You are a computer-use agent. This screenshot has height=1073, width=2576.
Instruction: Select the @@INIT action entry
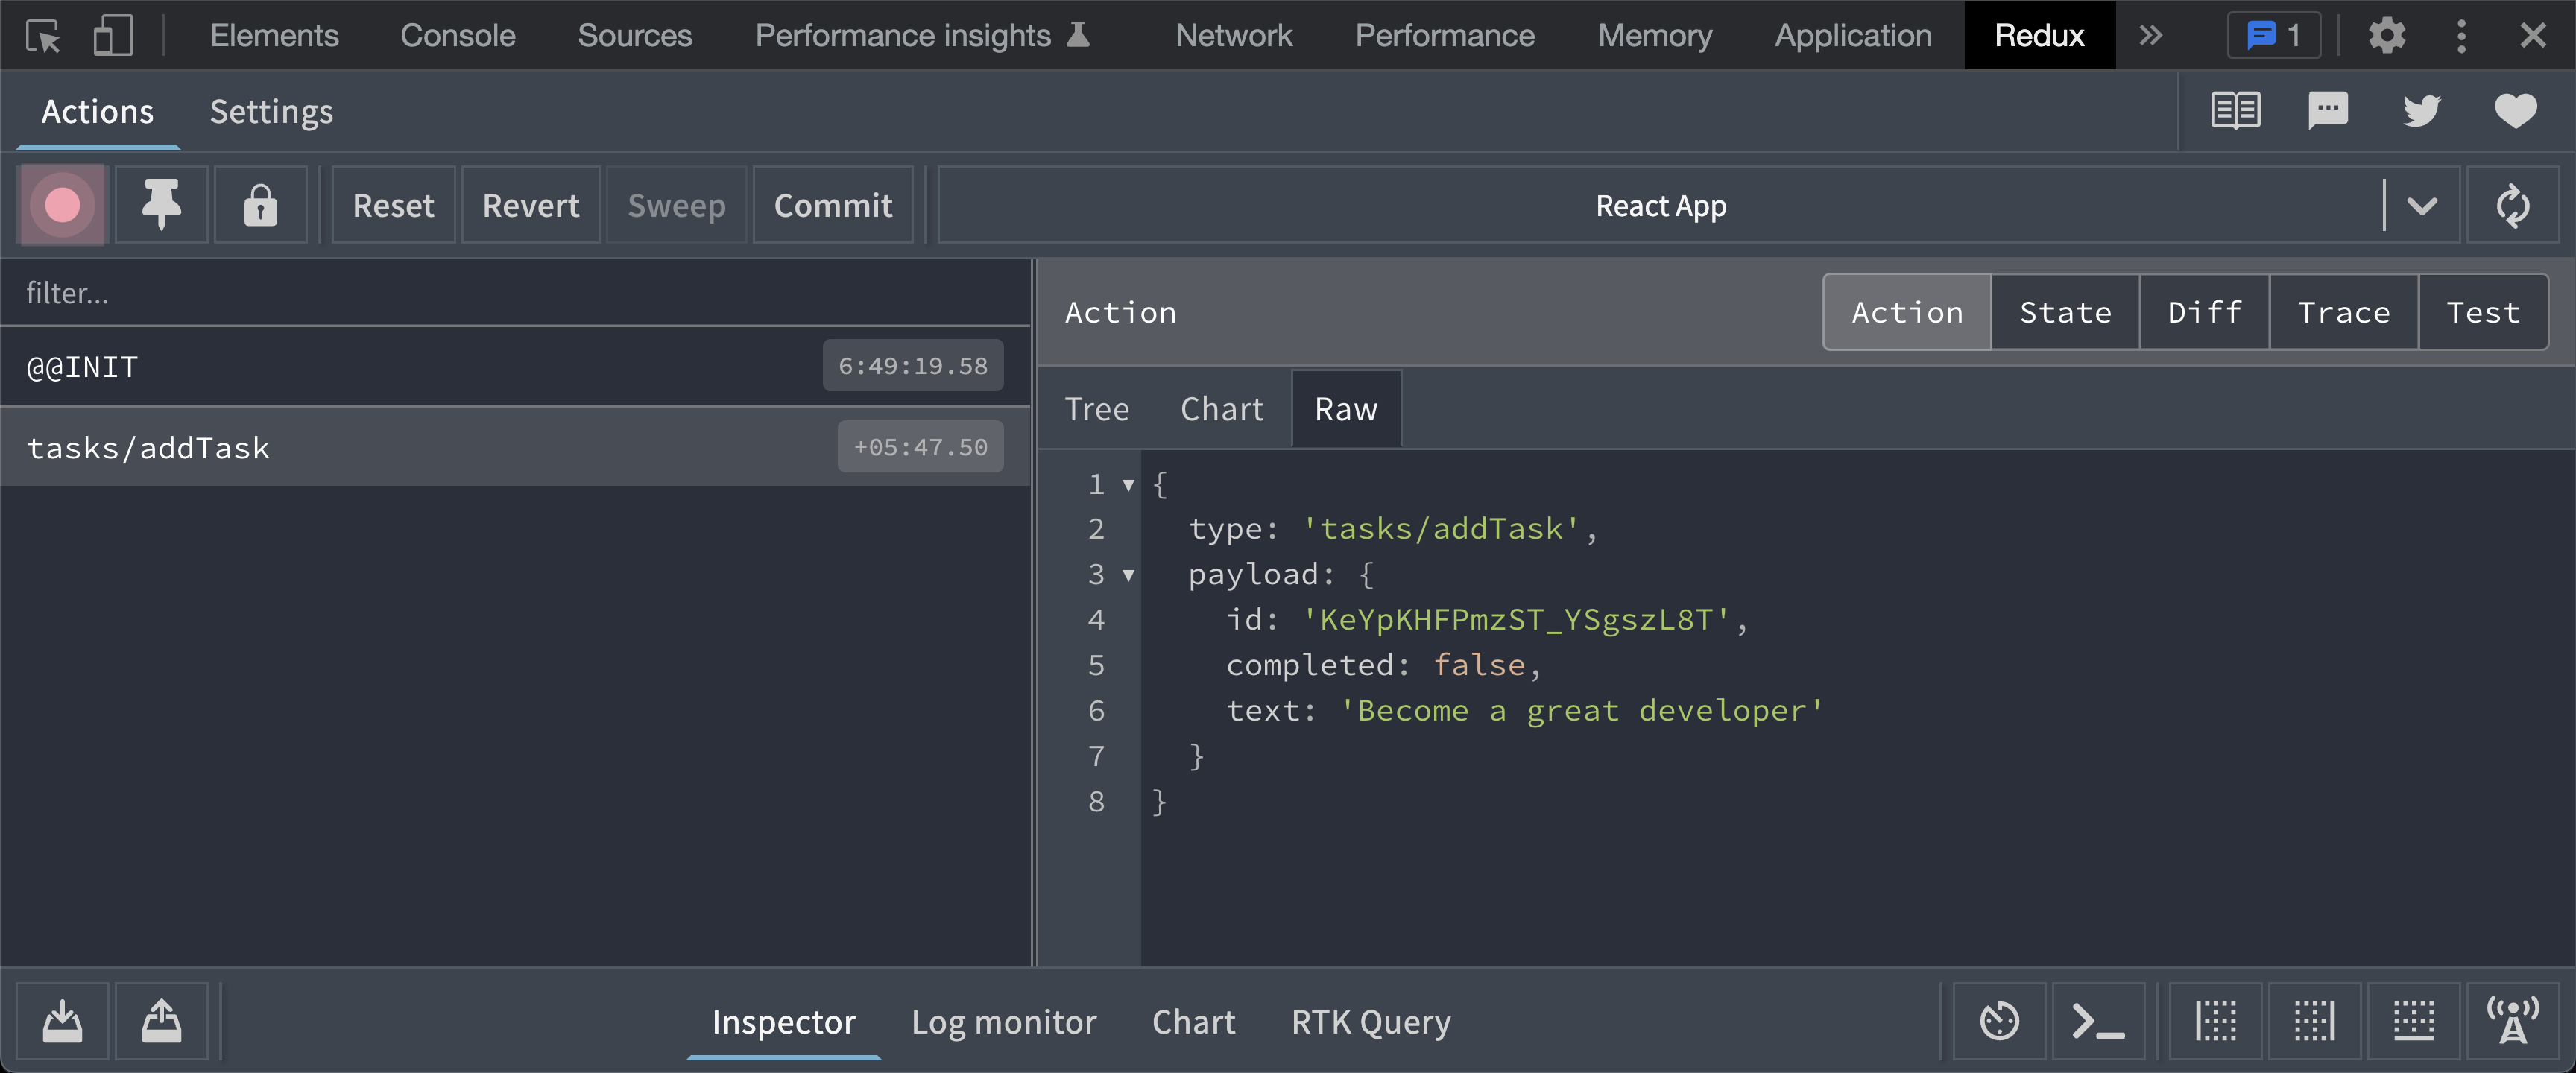coord(400,367)
